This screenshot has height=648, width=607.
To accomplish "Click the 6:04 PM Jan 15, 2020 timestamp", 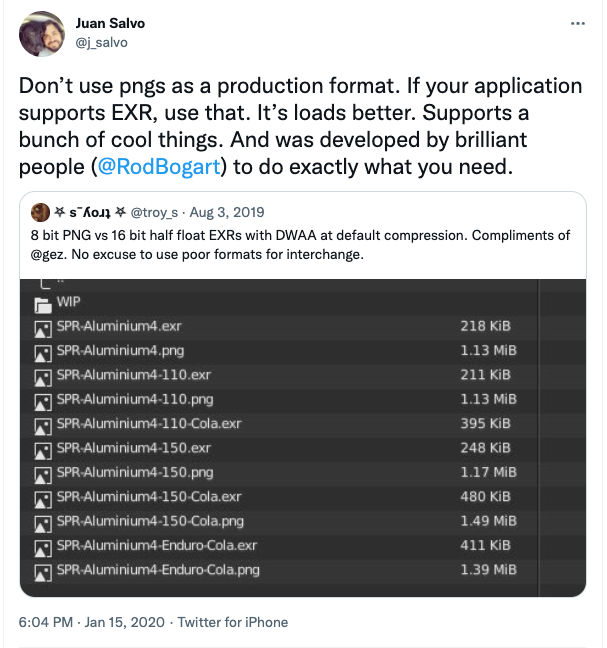I will point(93,622).
